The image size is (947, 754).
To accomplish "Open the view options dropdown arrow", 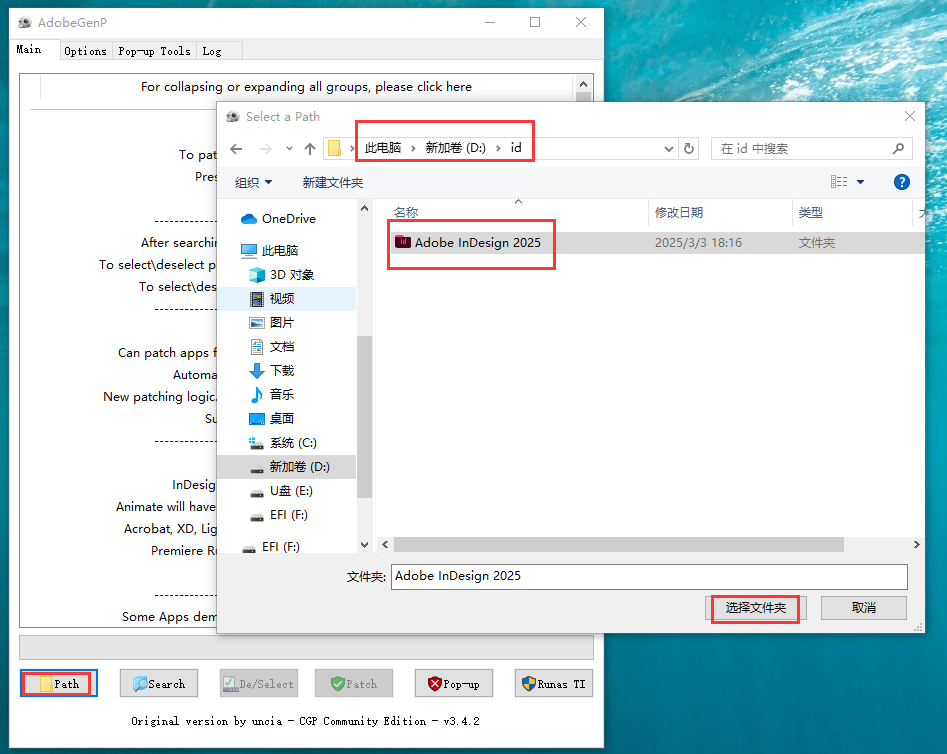I will (x=861, y=182).
